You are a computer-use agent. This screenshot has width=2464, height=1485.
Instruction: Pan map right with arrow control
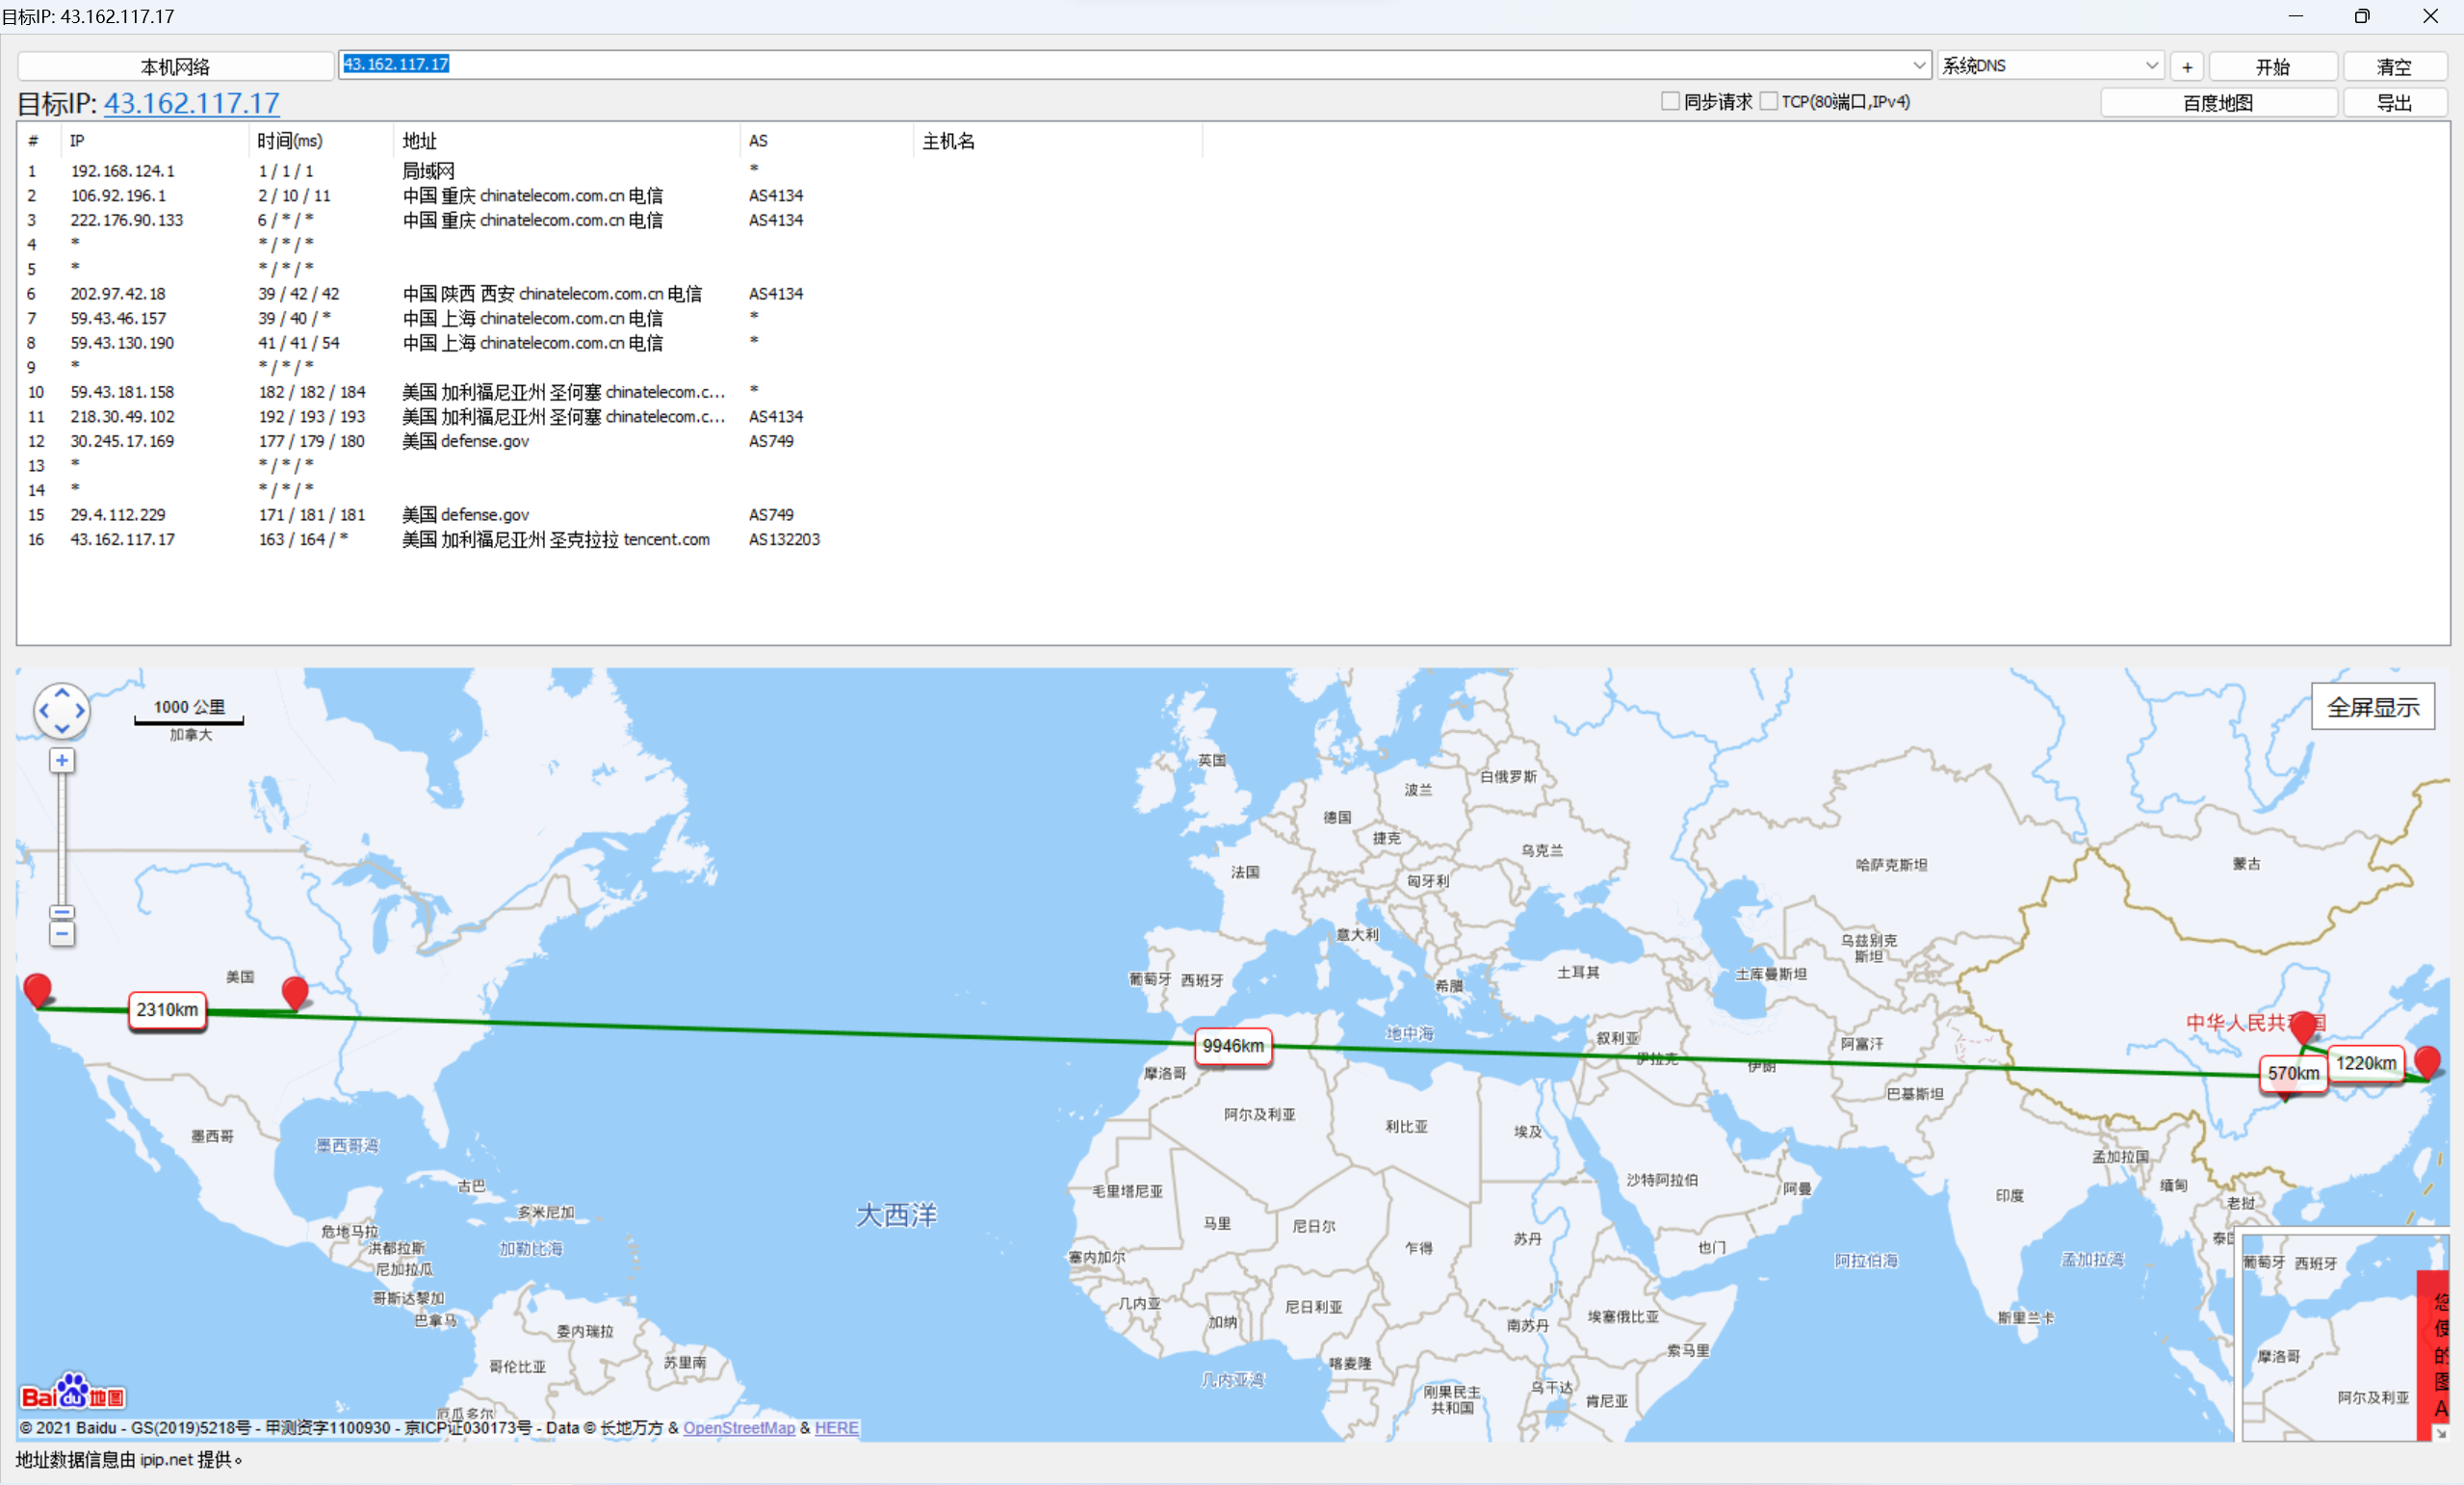(x=80, y=711)
